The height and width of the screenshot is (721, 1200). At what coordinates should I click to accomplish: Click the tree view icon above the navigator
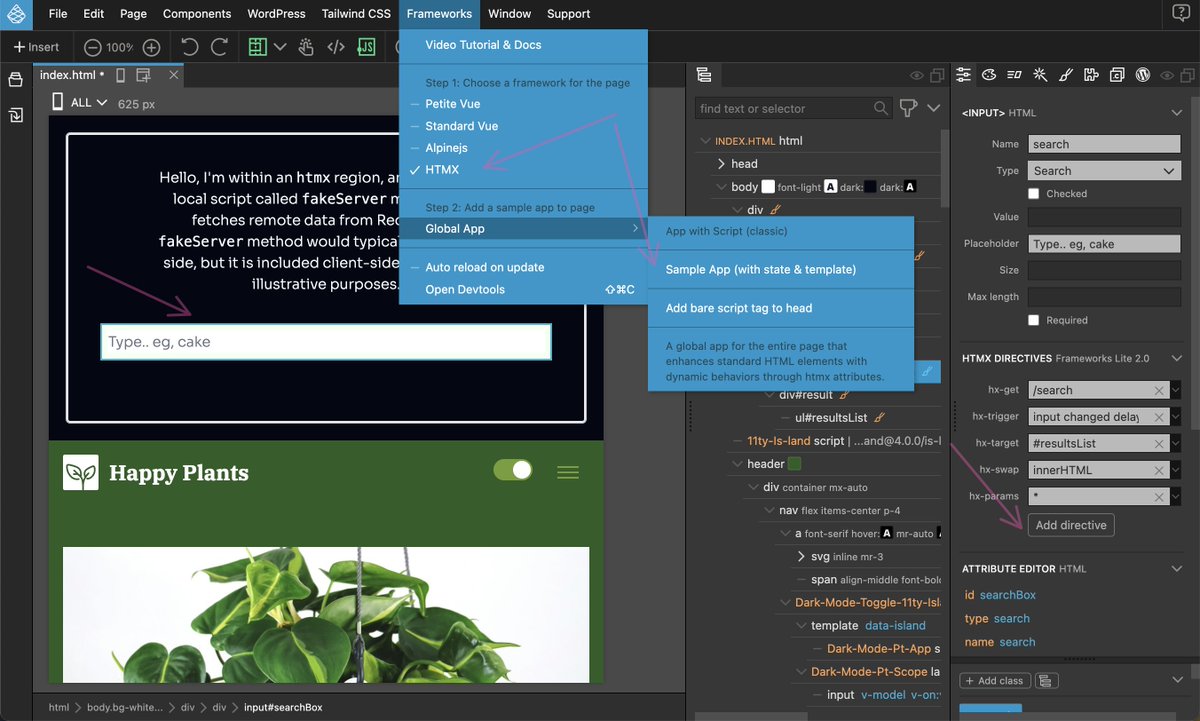[704, 74]
